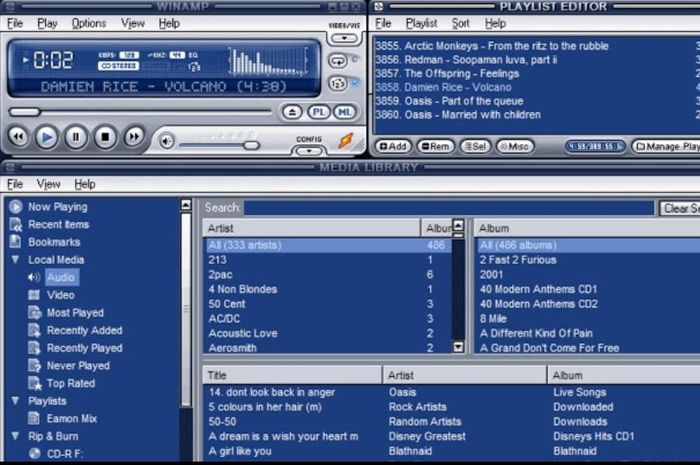Open the CONFIG drawer arrow
The height and width of the screenshot is (465, 700).
(x=308, y=151)
